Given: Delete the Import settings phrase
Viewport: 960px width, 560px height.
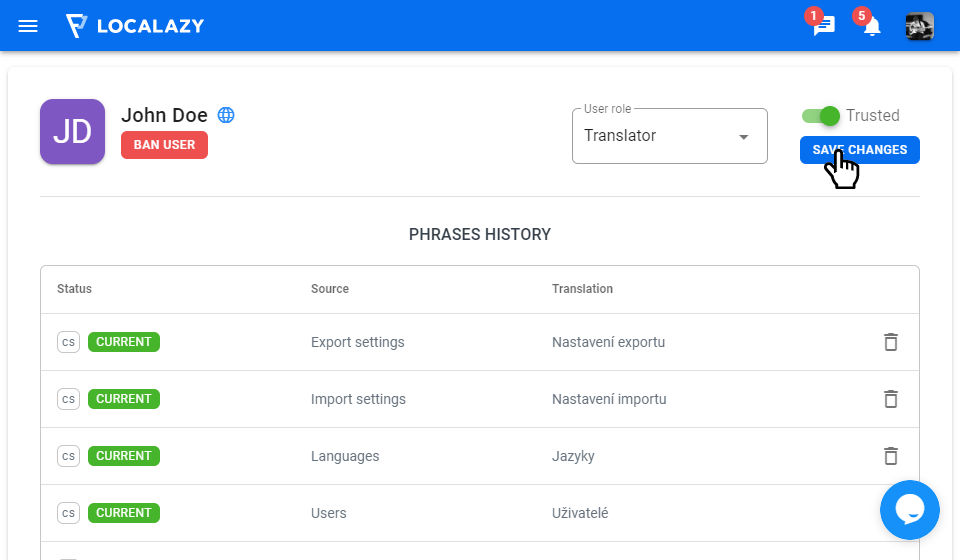Looking at the screenshot, I should coord(891,399).
